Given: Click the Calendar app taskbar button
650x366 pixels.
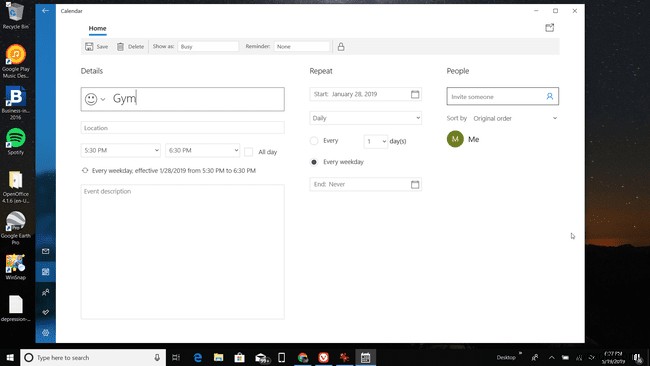Looking at the screenshot, I should tap(365, 357).
